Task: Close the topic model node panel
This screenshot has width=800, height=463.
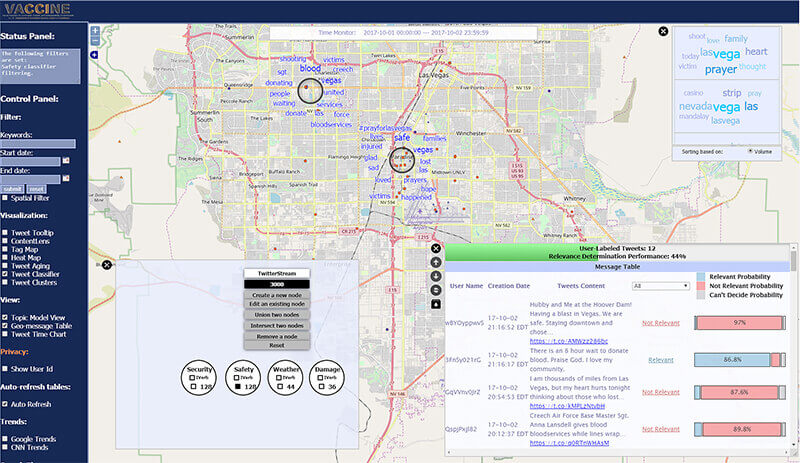Action: pos(107,265)
